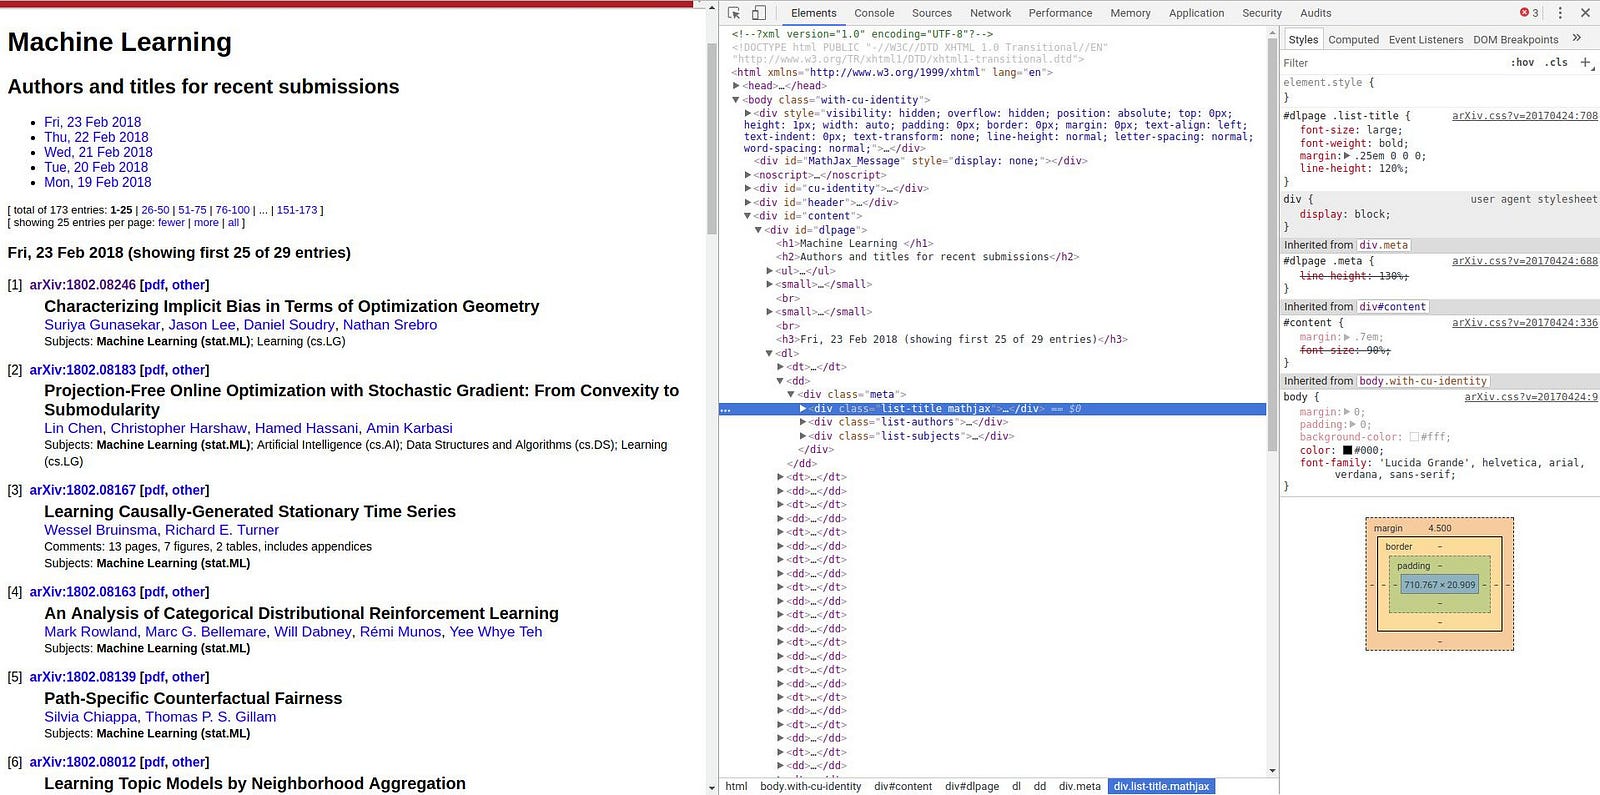Switch to the Sources tab
This screenshot has width=1600, height=795.
point(931,13)
